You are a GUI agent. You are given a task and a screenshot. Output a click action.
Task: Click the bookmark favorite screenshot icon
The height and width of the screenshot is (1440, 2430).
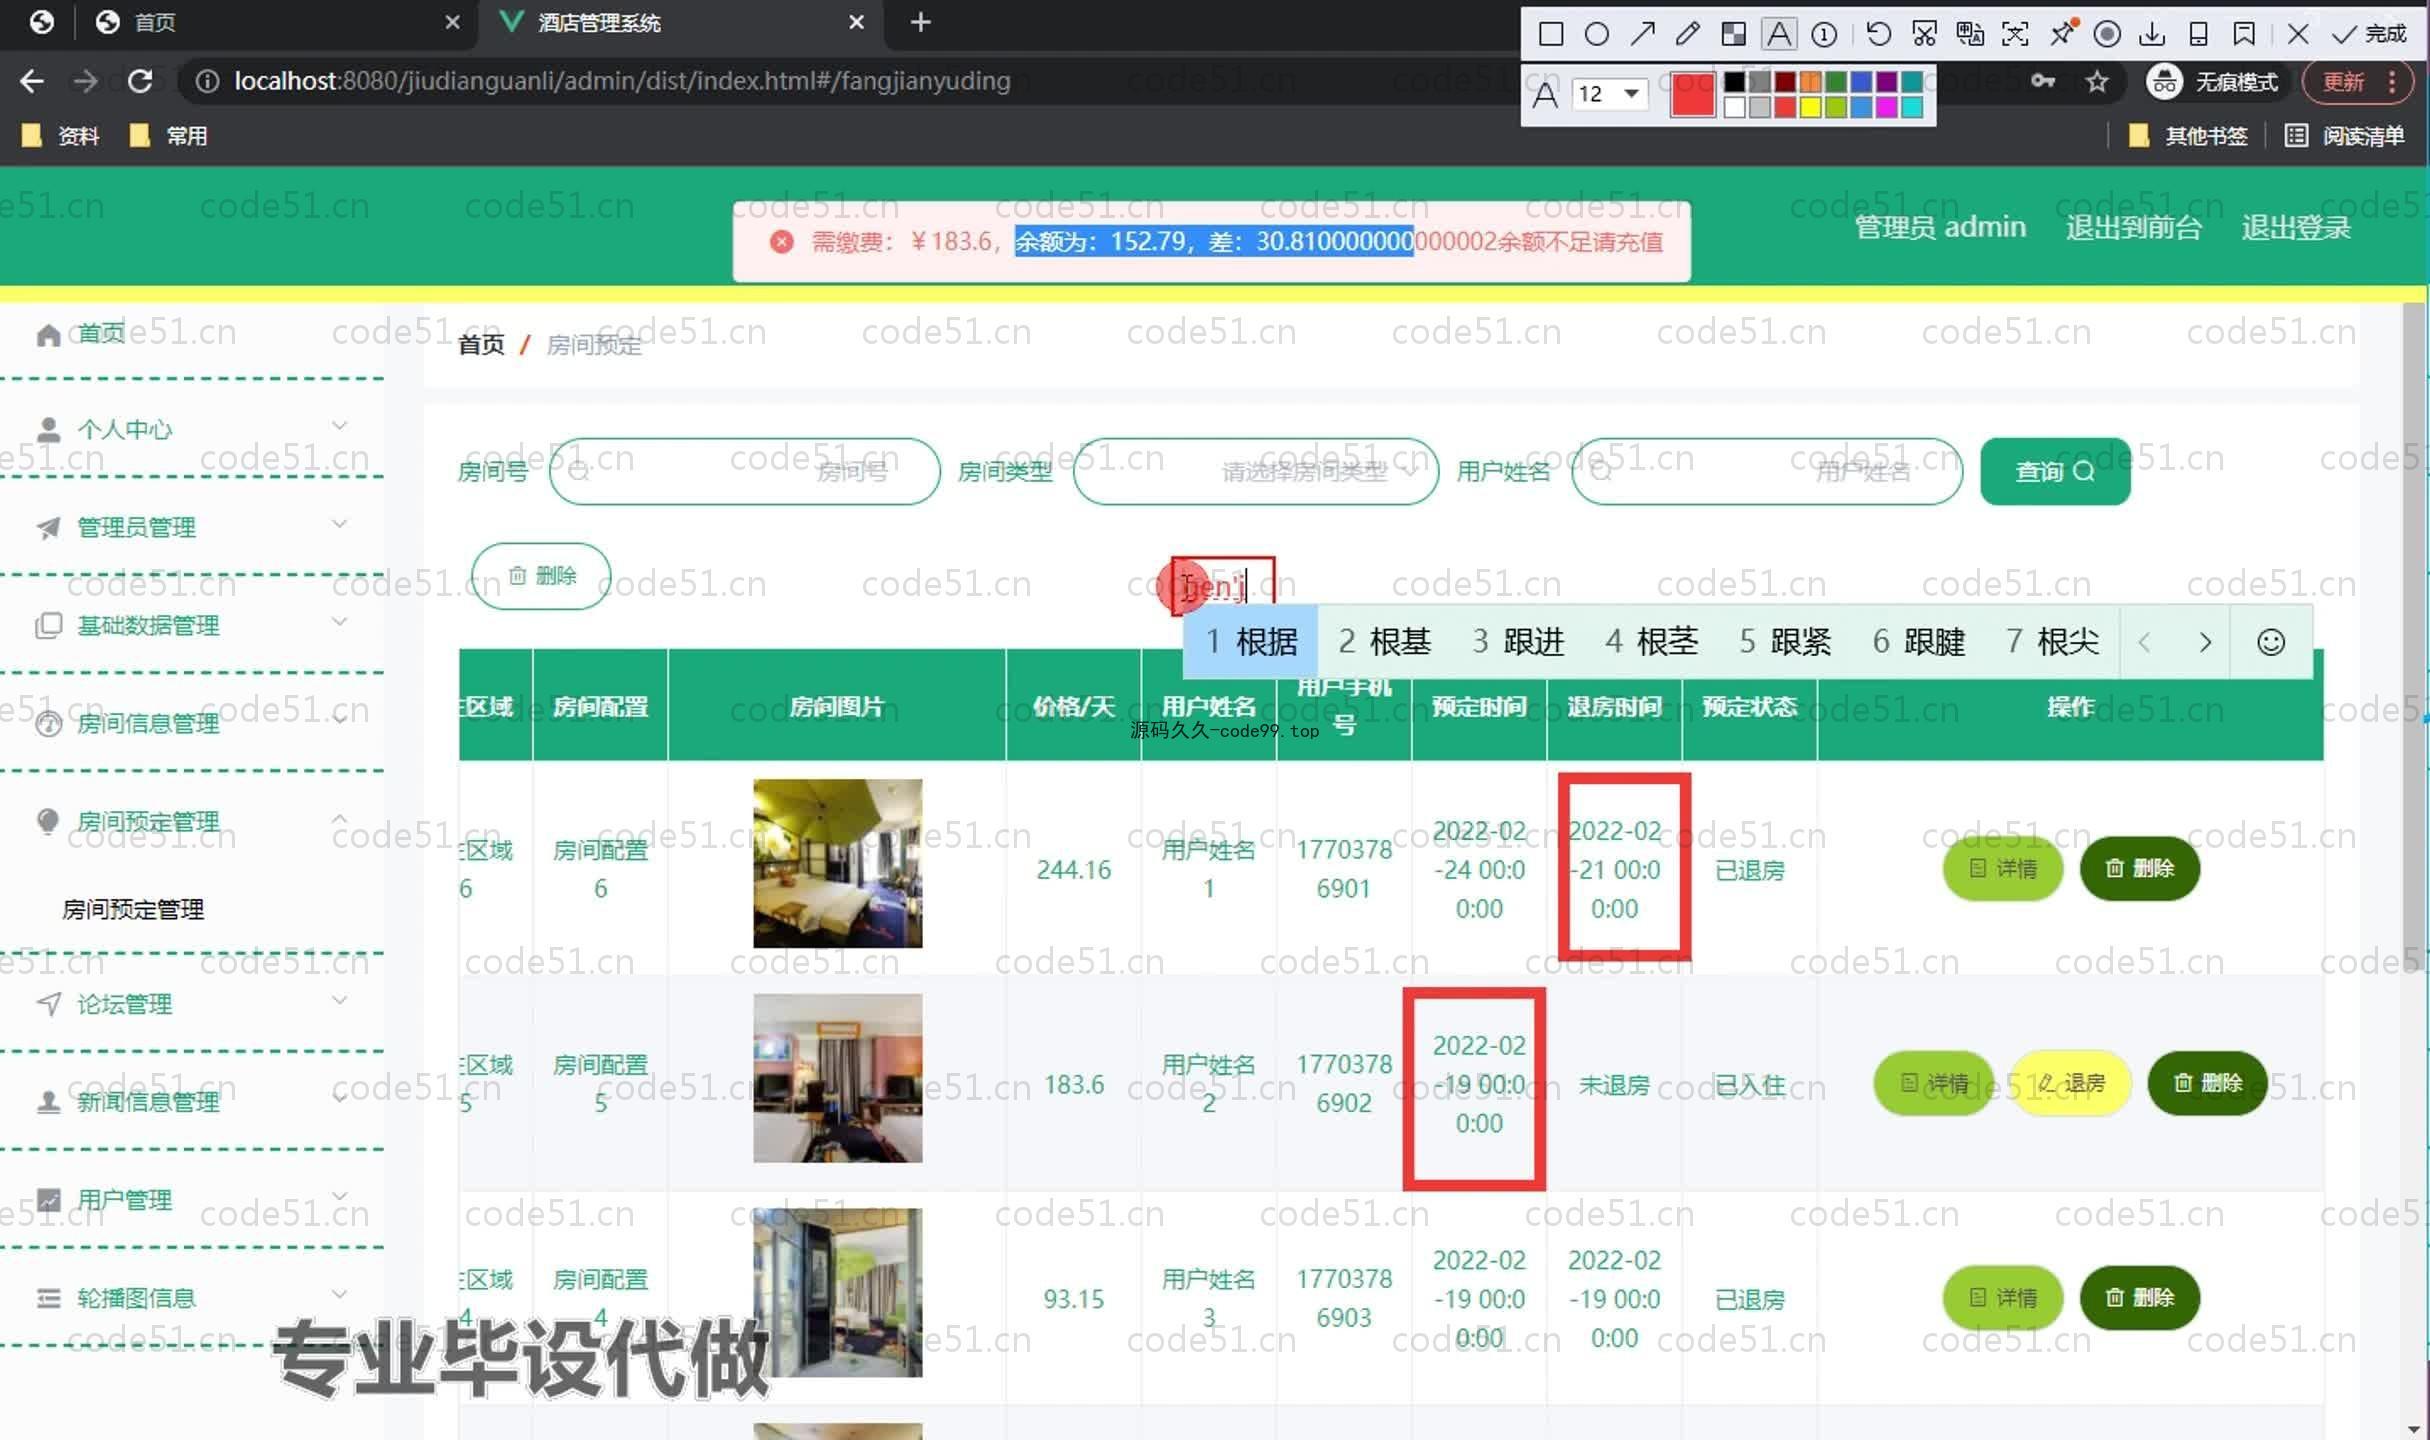tap(2244, 34)
